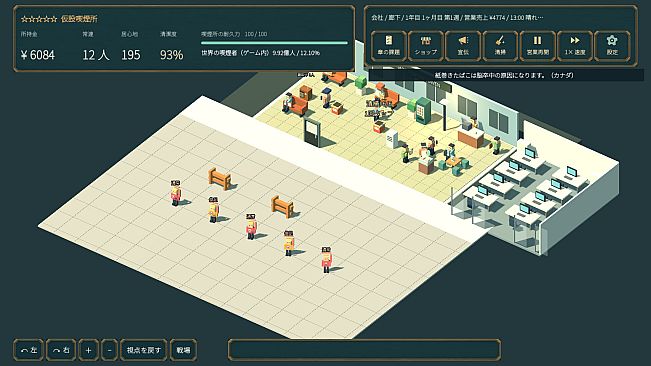Click the tobacco warning ticker mentioning カナダ

[504, 75]
